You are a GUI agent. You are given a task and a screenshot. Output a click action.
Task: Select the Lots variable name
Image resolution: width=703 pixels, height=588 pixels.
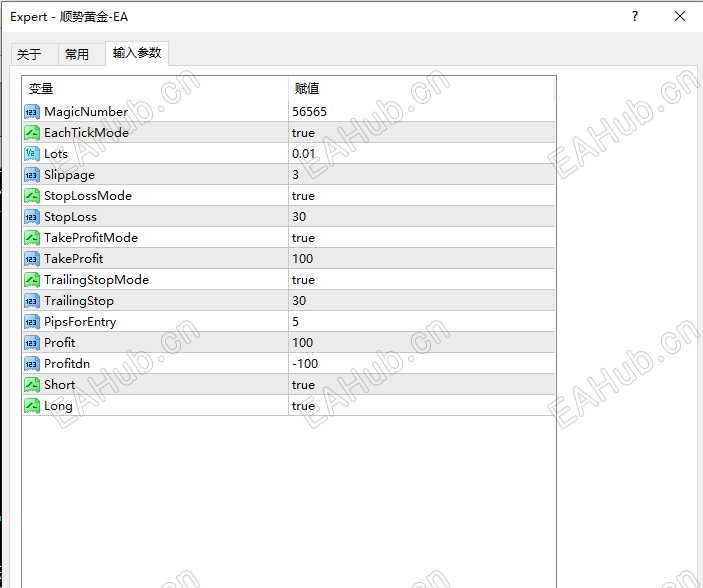(56, 154)
